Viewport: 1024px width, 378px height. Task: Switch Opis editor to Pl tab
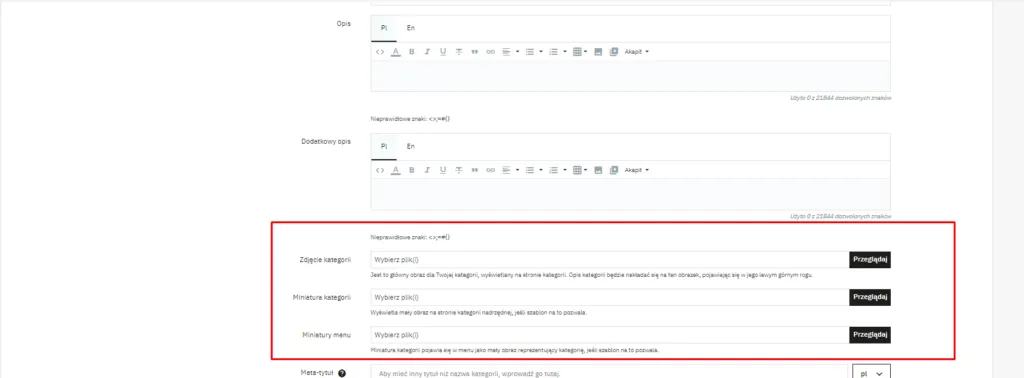[x=384, y=28]
